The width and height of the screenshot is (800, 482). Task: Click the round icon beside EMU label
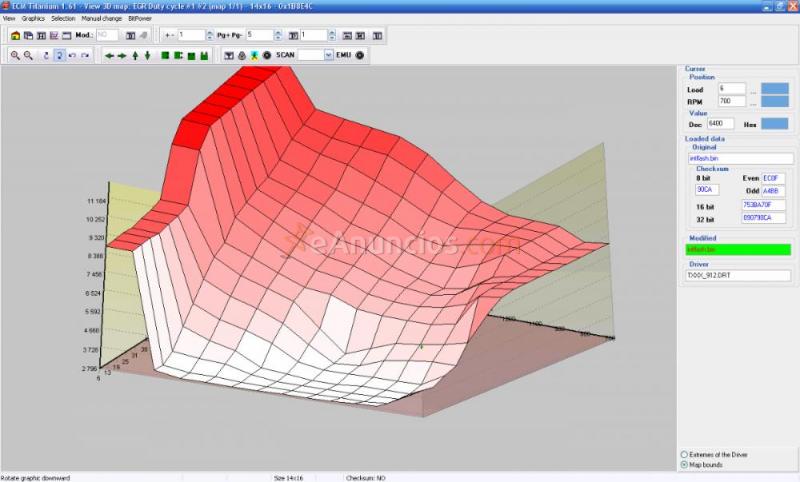pos(360,55)
